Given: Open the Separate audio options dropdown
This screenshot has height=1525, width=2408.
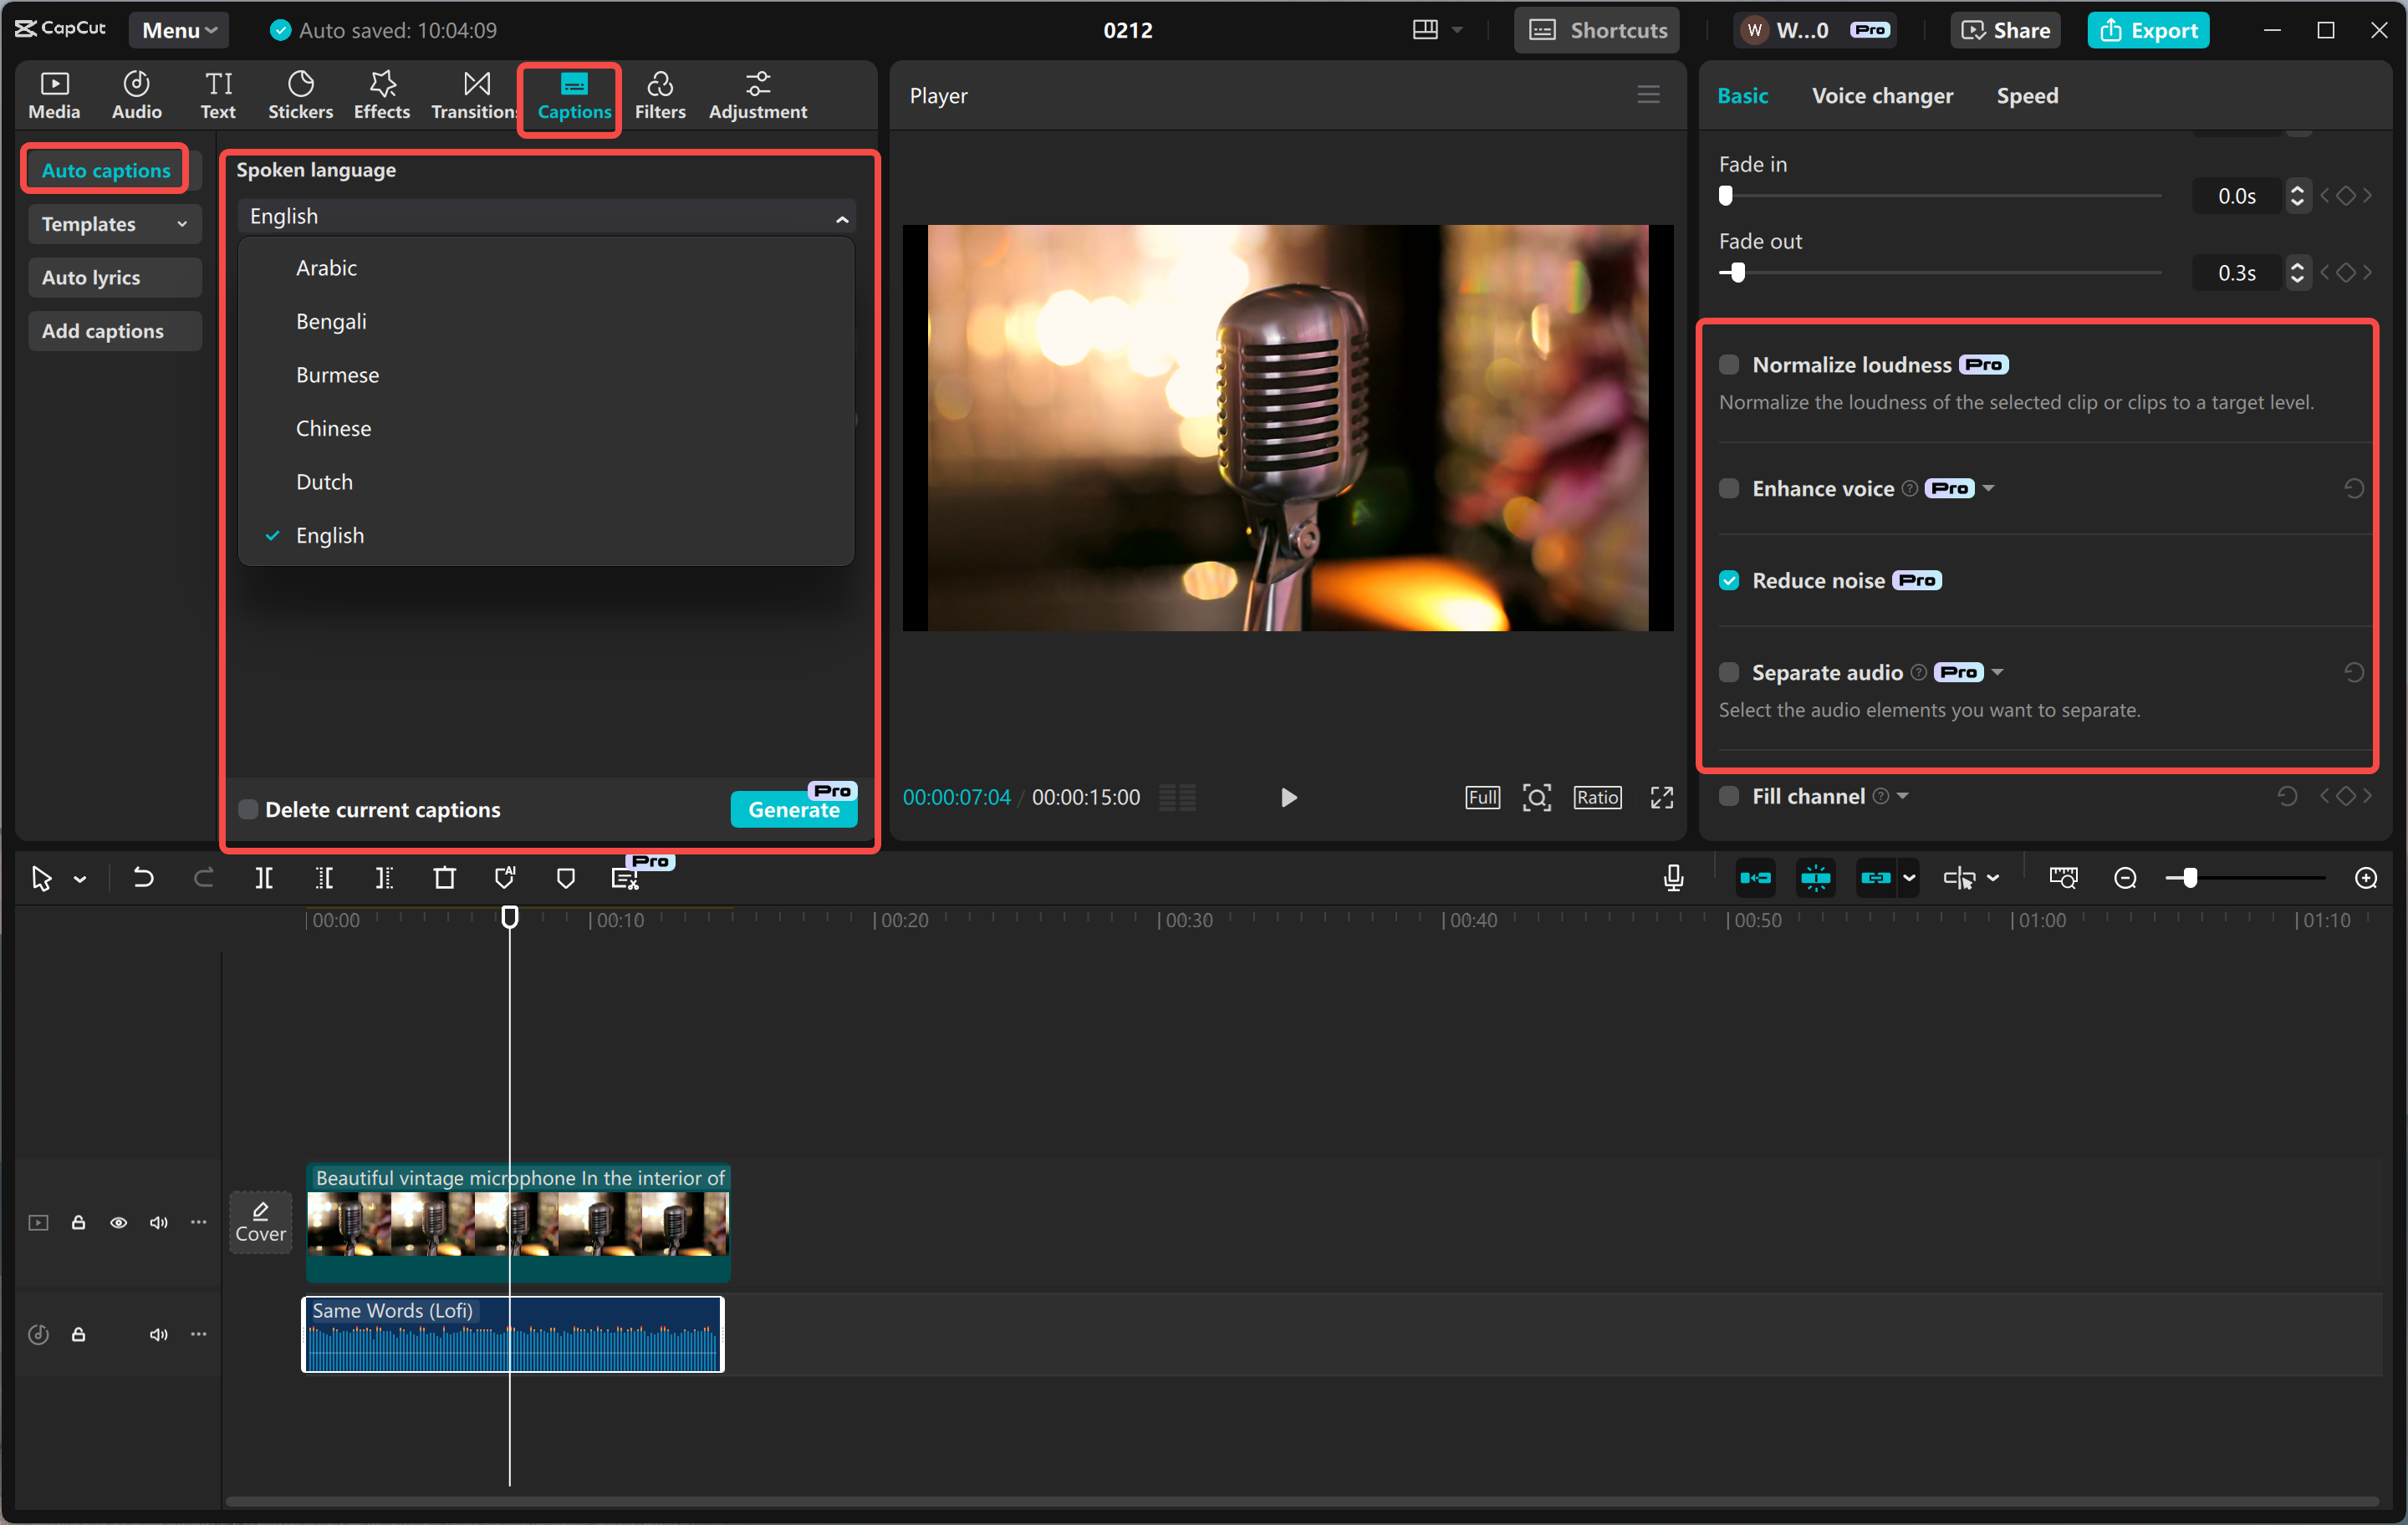Looking at the screenshot, I should (x=1998, y=672).
